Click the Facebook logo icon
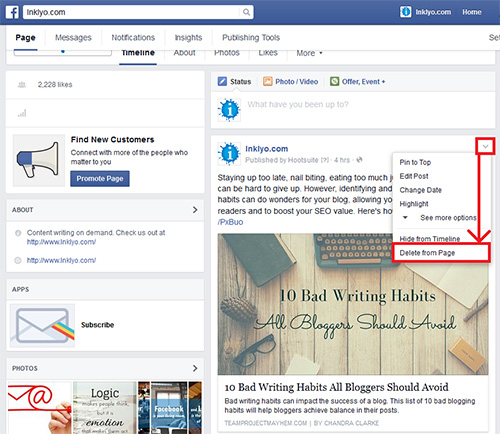The image size is (500, 434). point(12,12)
